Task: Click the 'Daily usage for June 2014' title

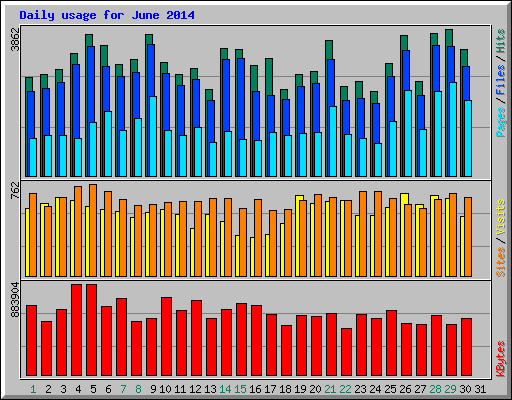Action: pos(107,15)
